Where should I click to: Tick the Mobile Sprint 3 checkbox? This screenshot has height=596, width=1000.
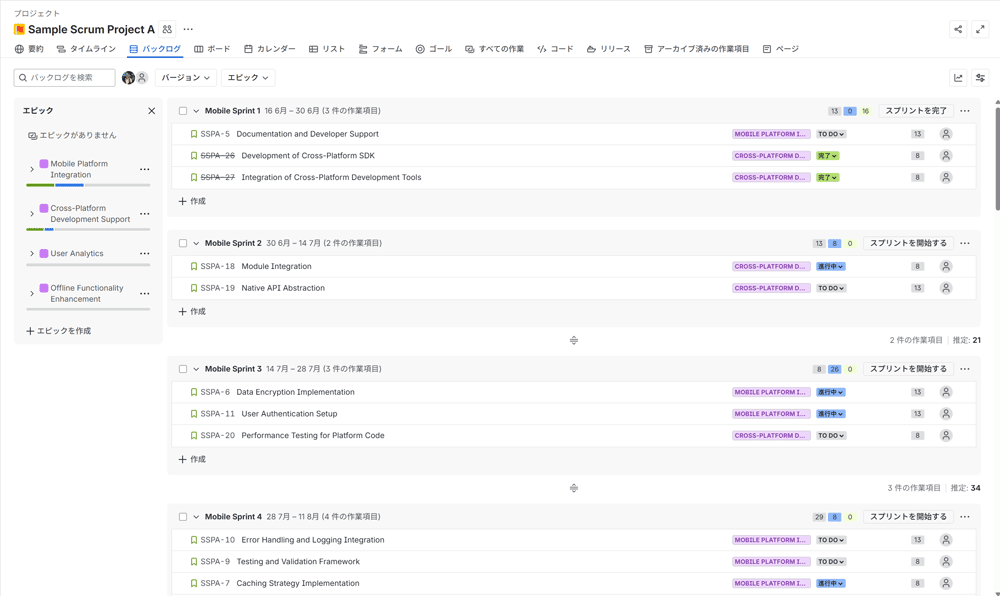183,369
